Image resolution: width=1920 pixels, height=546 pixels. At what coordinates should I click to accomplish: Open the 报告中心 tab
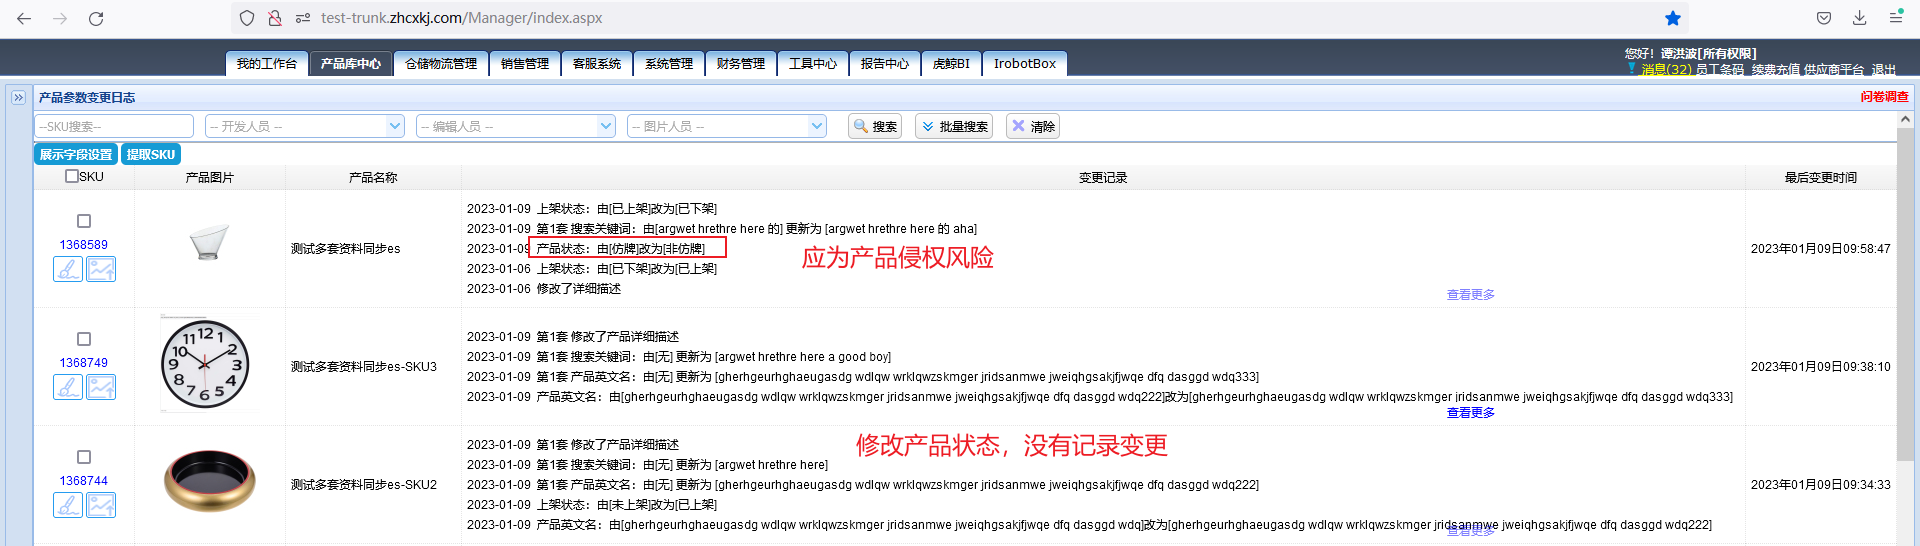point(885,64)
